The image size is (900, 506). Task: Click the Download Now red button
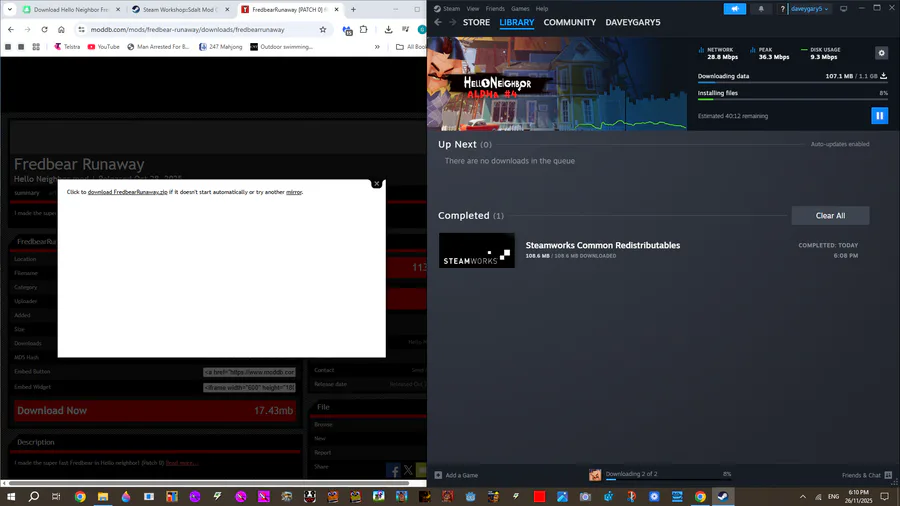[155, 411]
